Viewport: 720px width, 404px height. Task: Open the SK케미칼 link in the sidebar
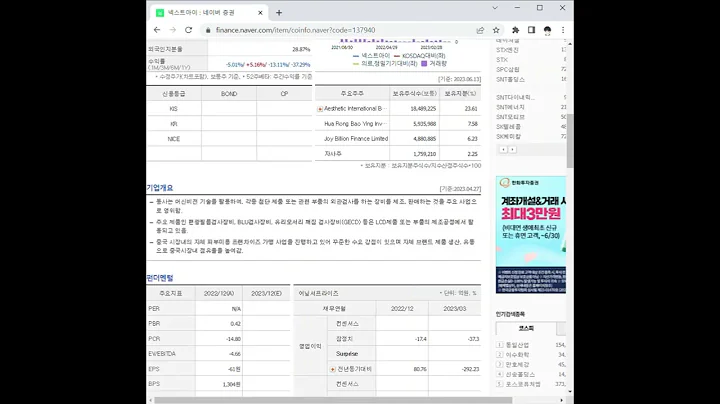[508, 136]
